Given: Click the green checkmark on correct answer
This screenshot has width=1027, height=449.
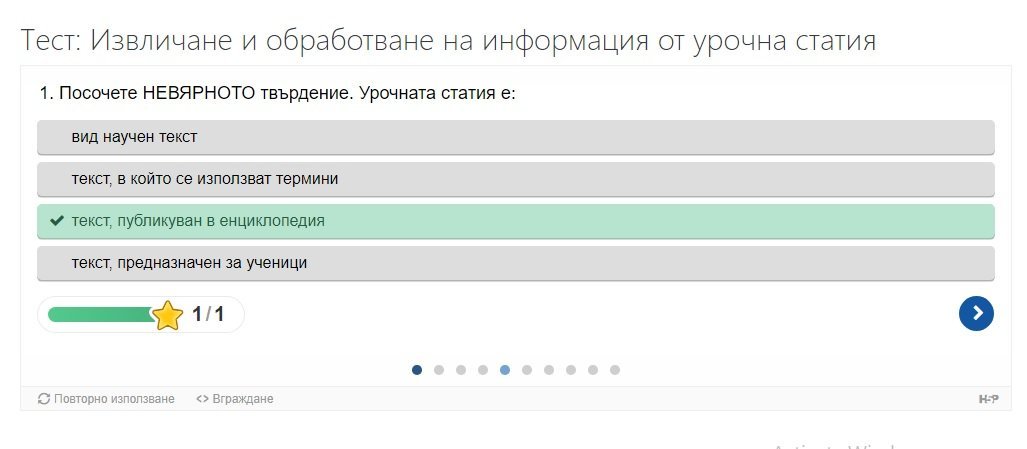Looking at the screenshot, I should tap(57, 221).
